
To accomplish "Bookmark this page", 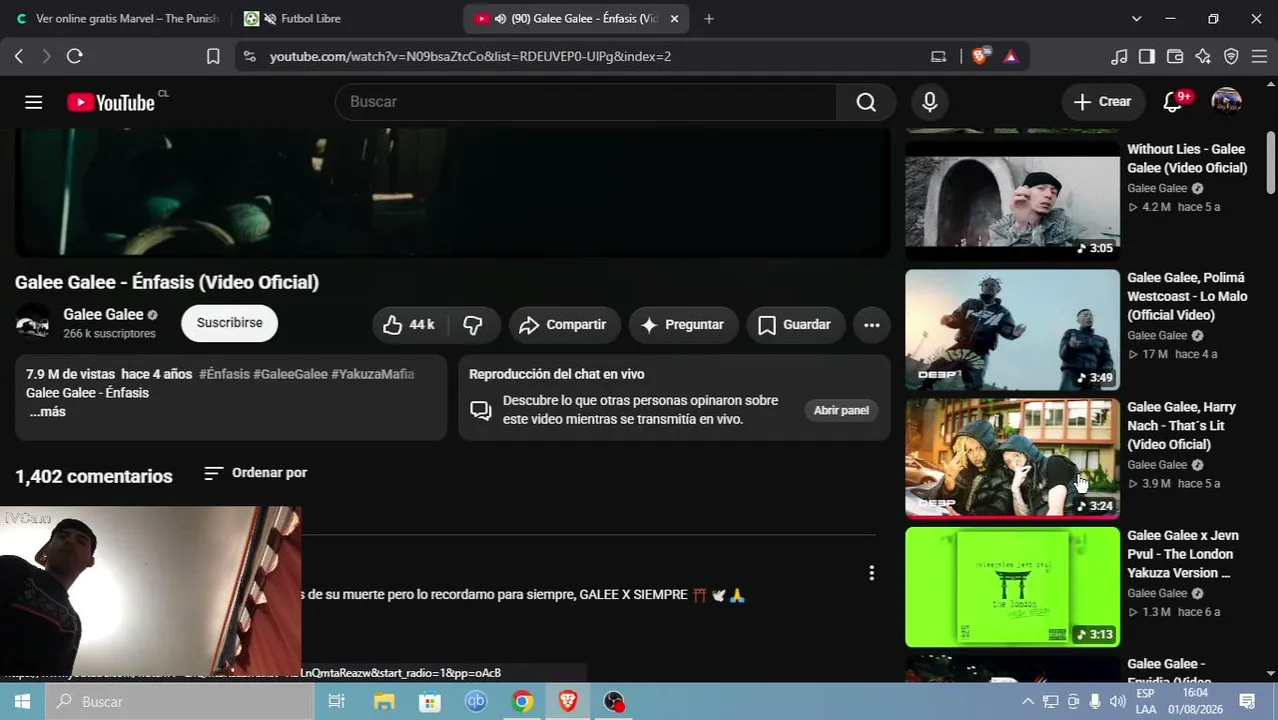I will pos(213,57).
